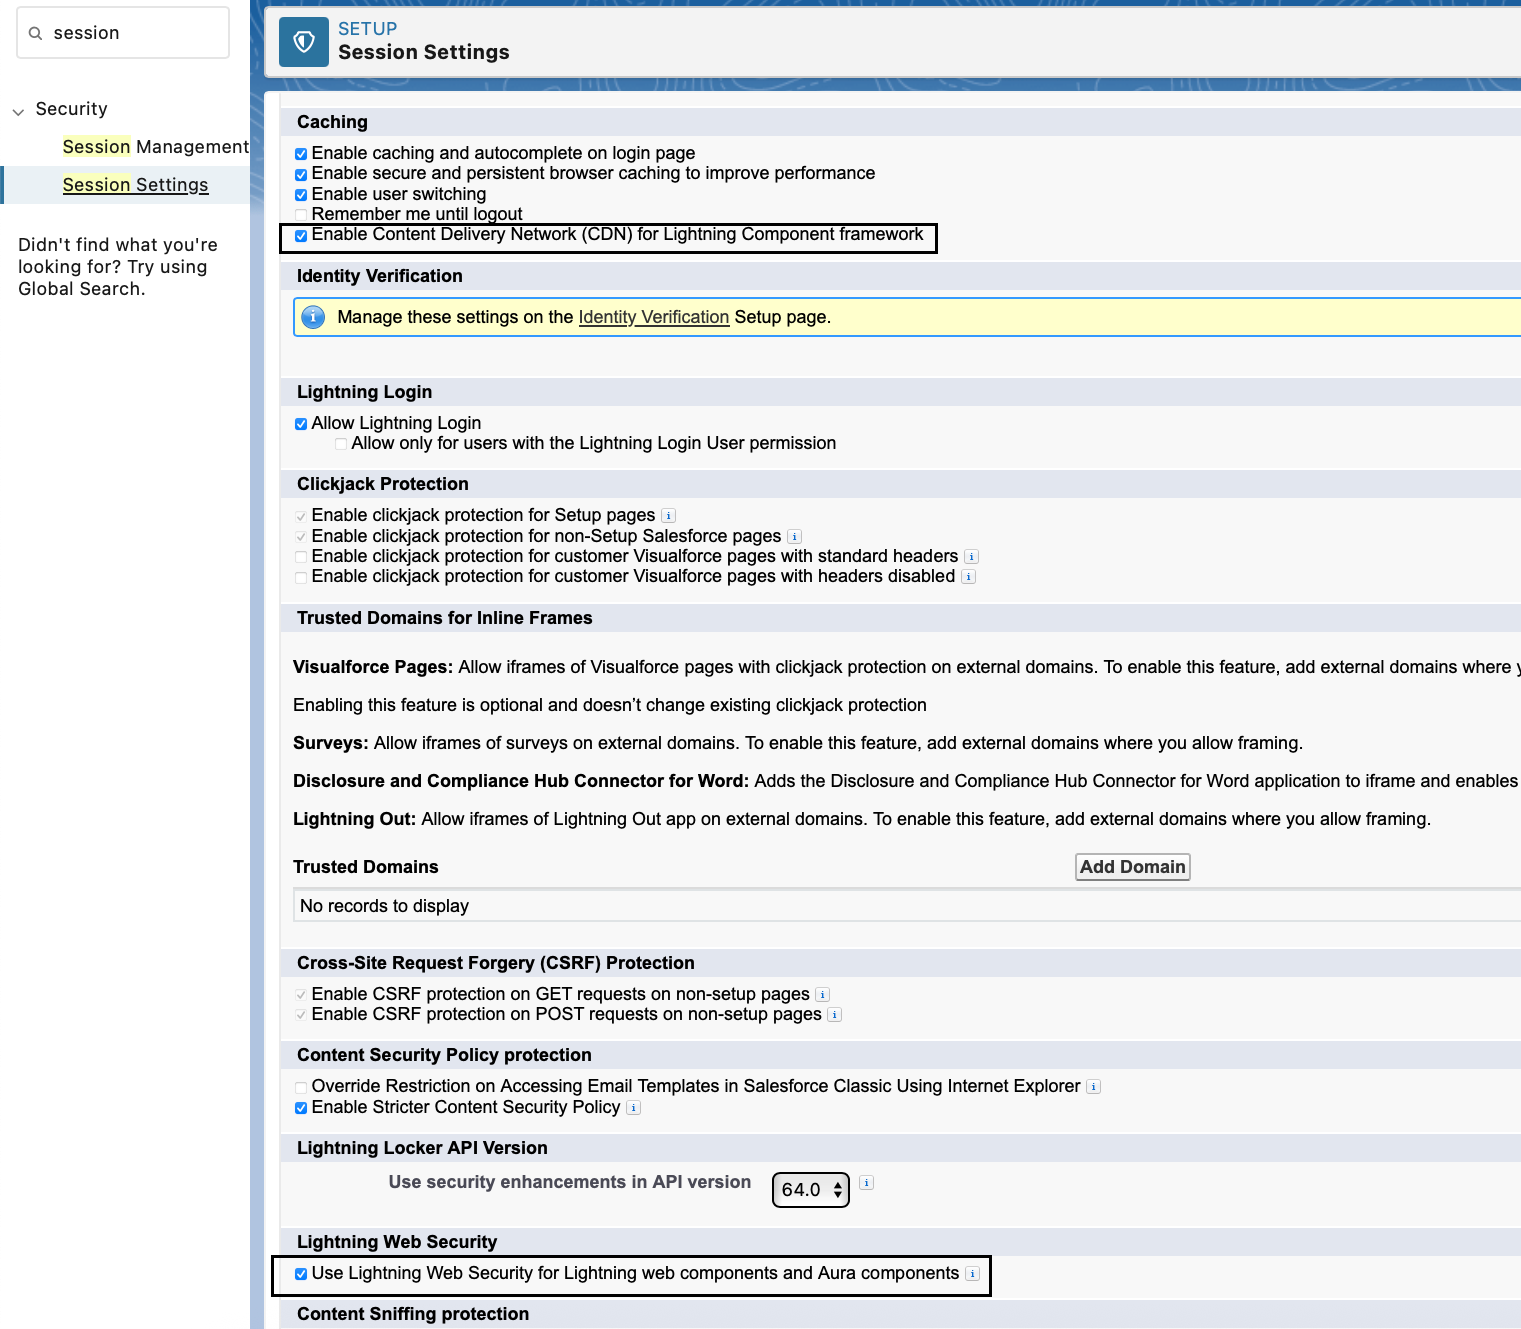Click the Session Settings shield icon

[303, 41]
